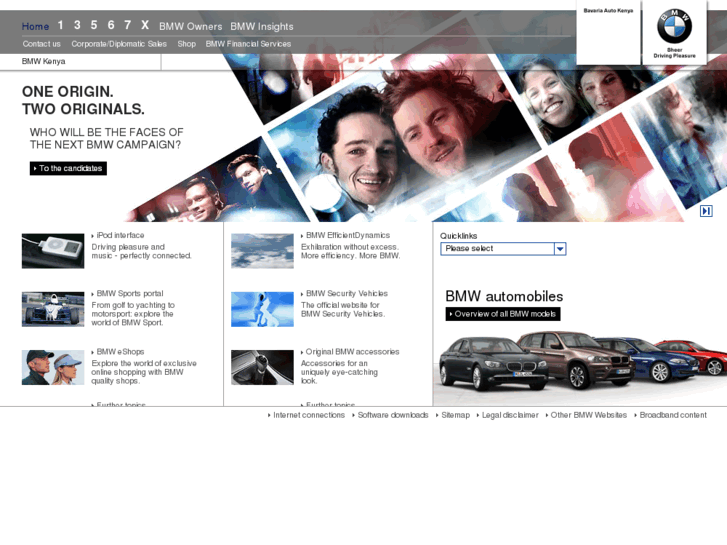Click the BMW cars lineup image

pyautogui.click(x=580, y=366)
